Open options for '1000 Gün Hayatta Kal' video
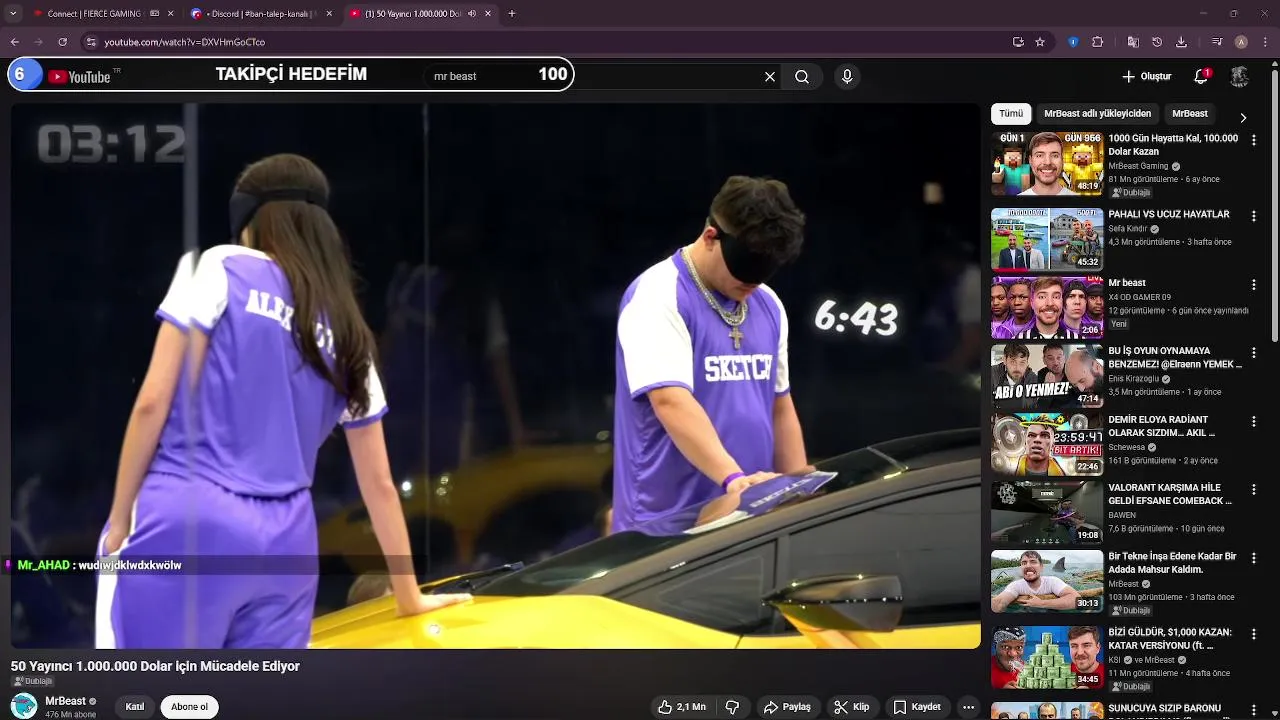The height and width of the screenshot is (720, 1280). [1254, 141]
